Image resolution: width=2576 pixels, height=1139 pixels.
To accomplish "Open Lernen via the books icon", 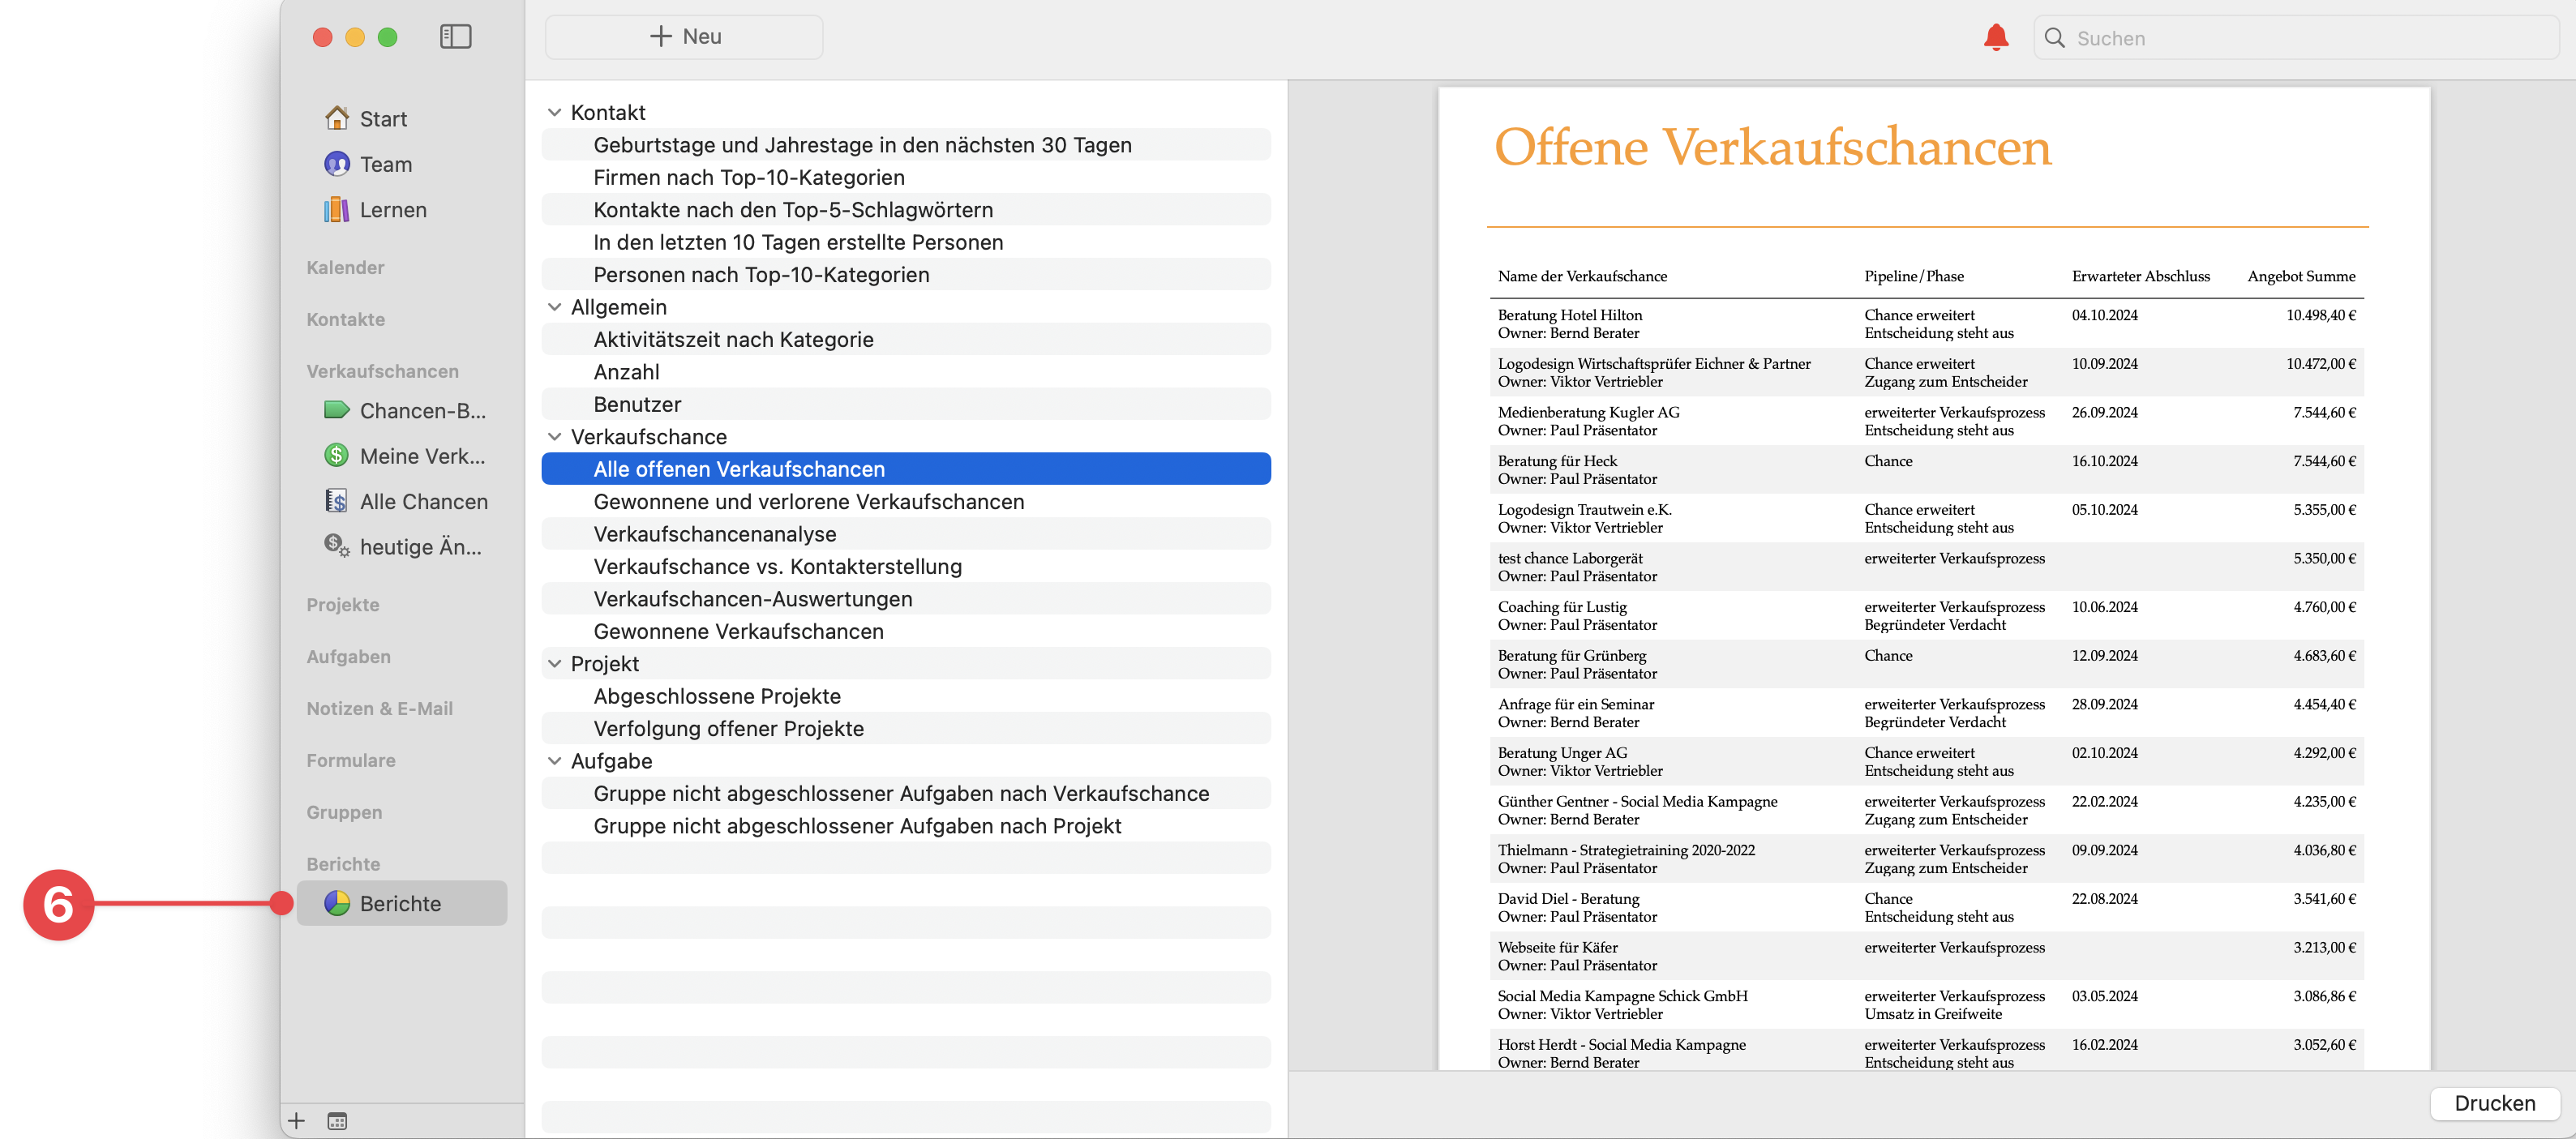I will point(337,209).
